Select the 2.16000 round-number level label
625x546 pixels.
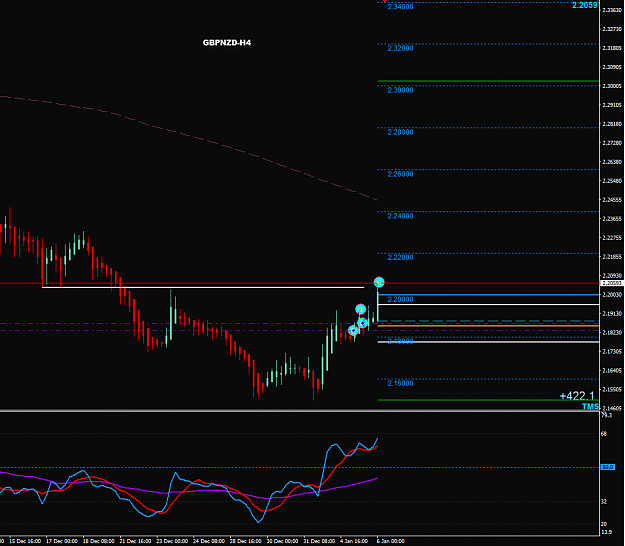click(400, 383)
